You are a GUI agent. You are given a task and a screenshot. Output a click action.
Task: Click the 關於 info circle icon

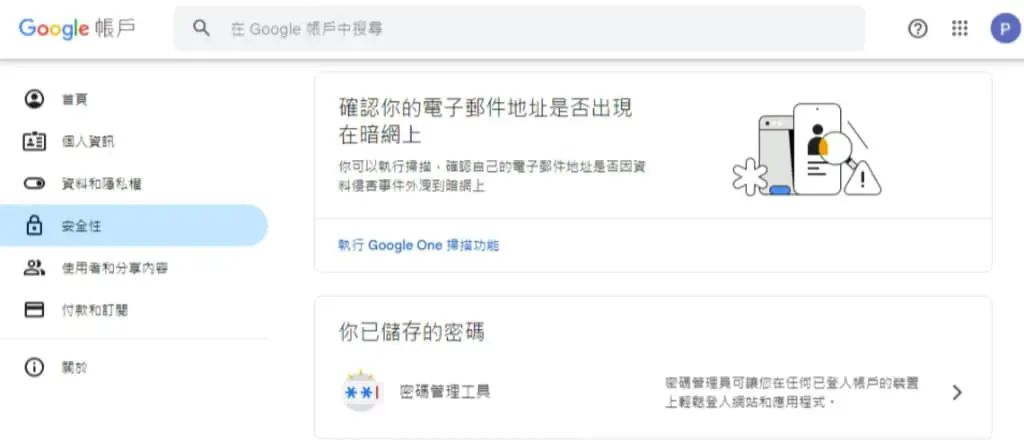[x=34, y=367]
